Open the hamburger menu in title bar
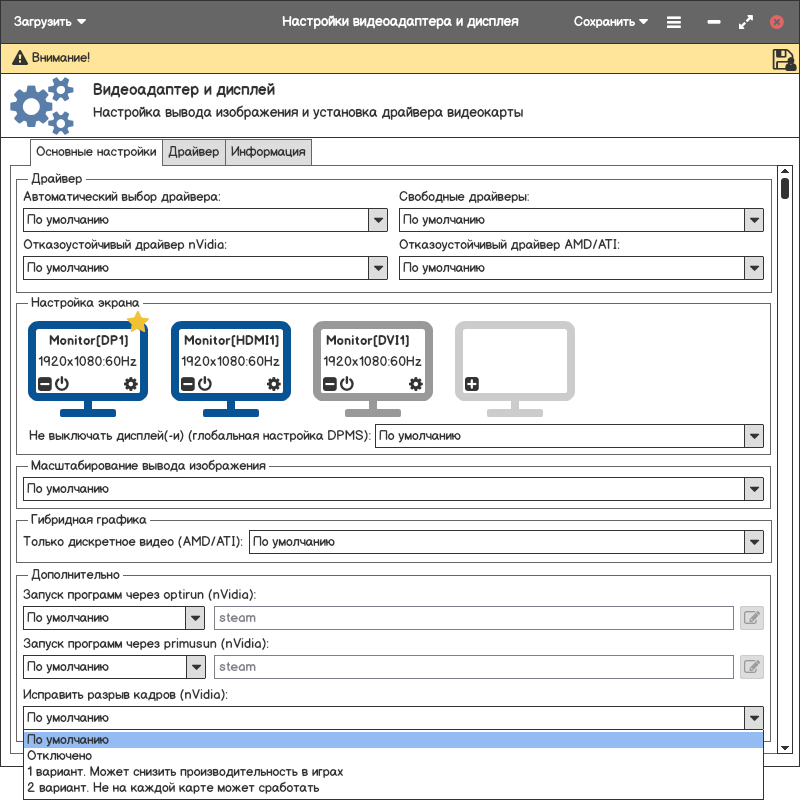Viewport: 800px width, 801px height. coord(674,22)
